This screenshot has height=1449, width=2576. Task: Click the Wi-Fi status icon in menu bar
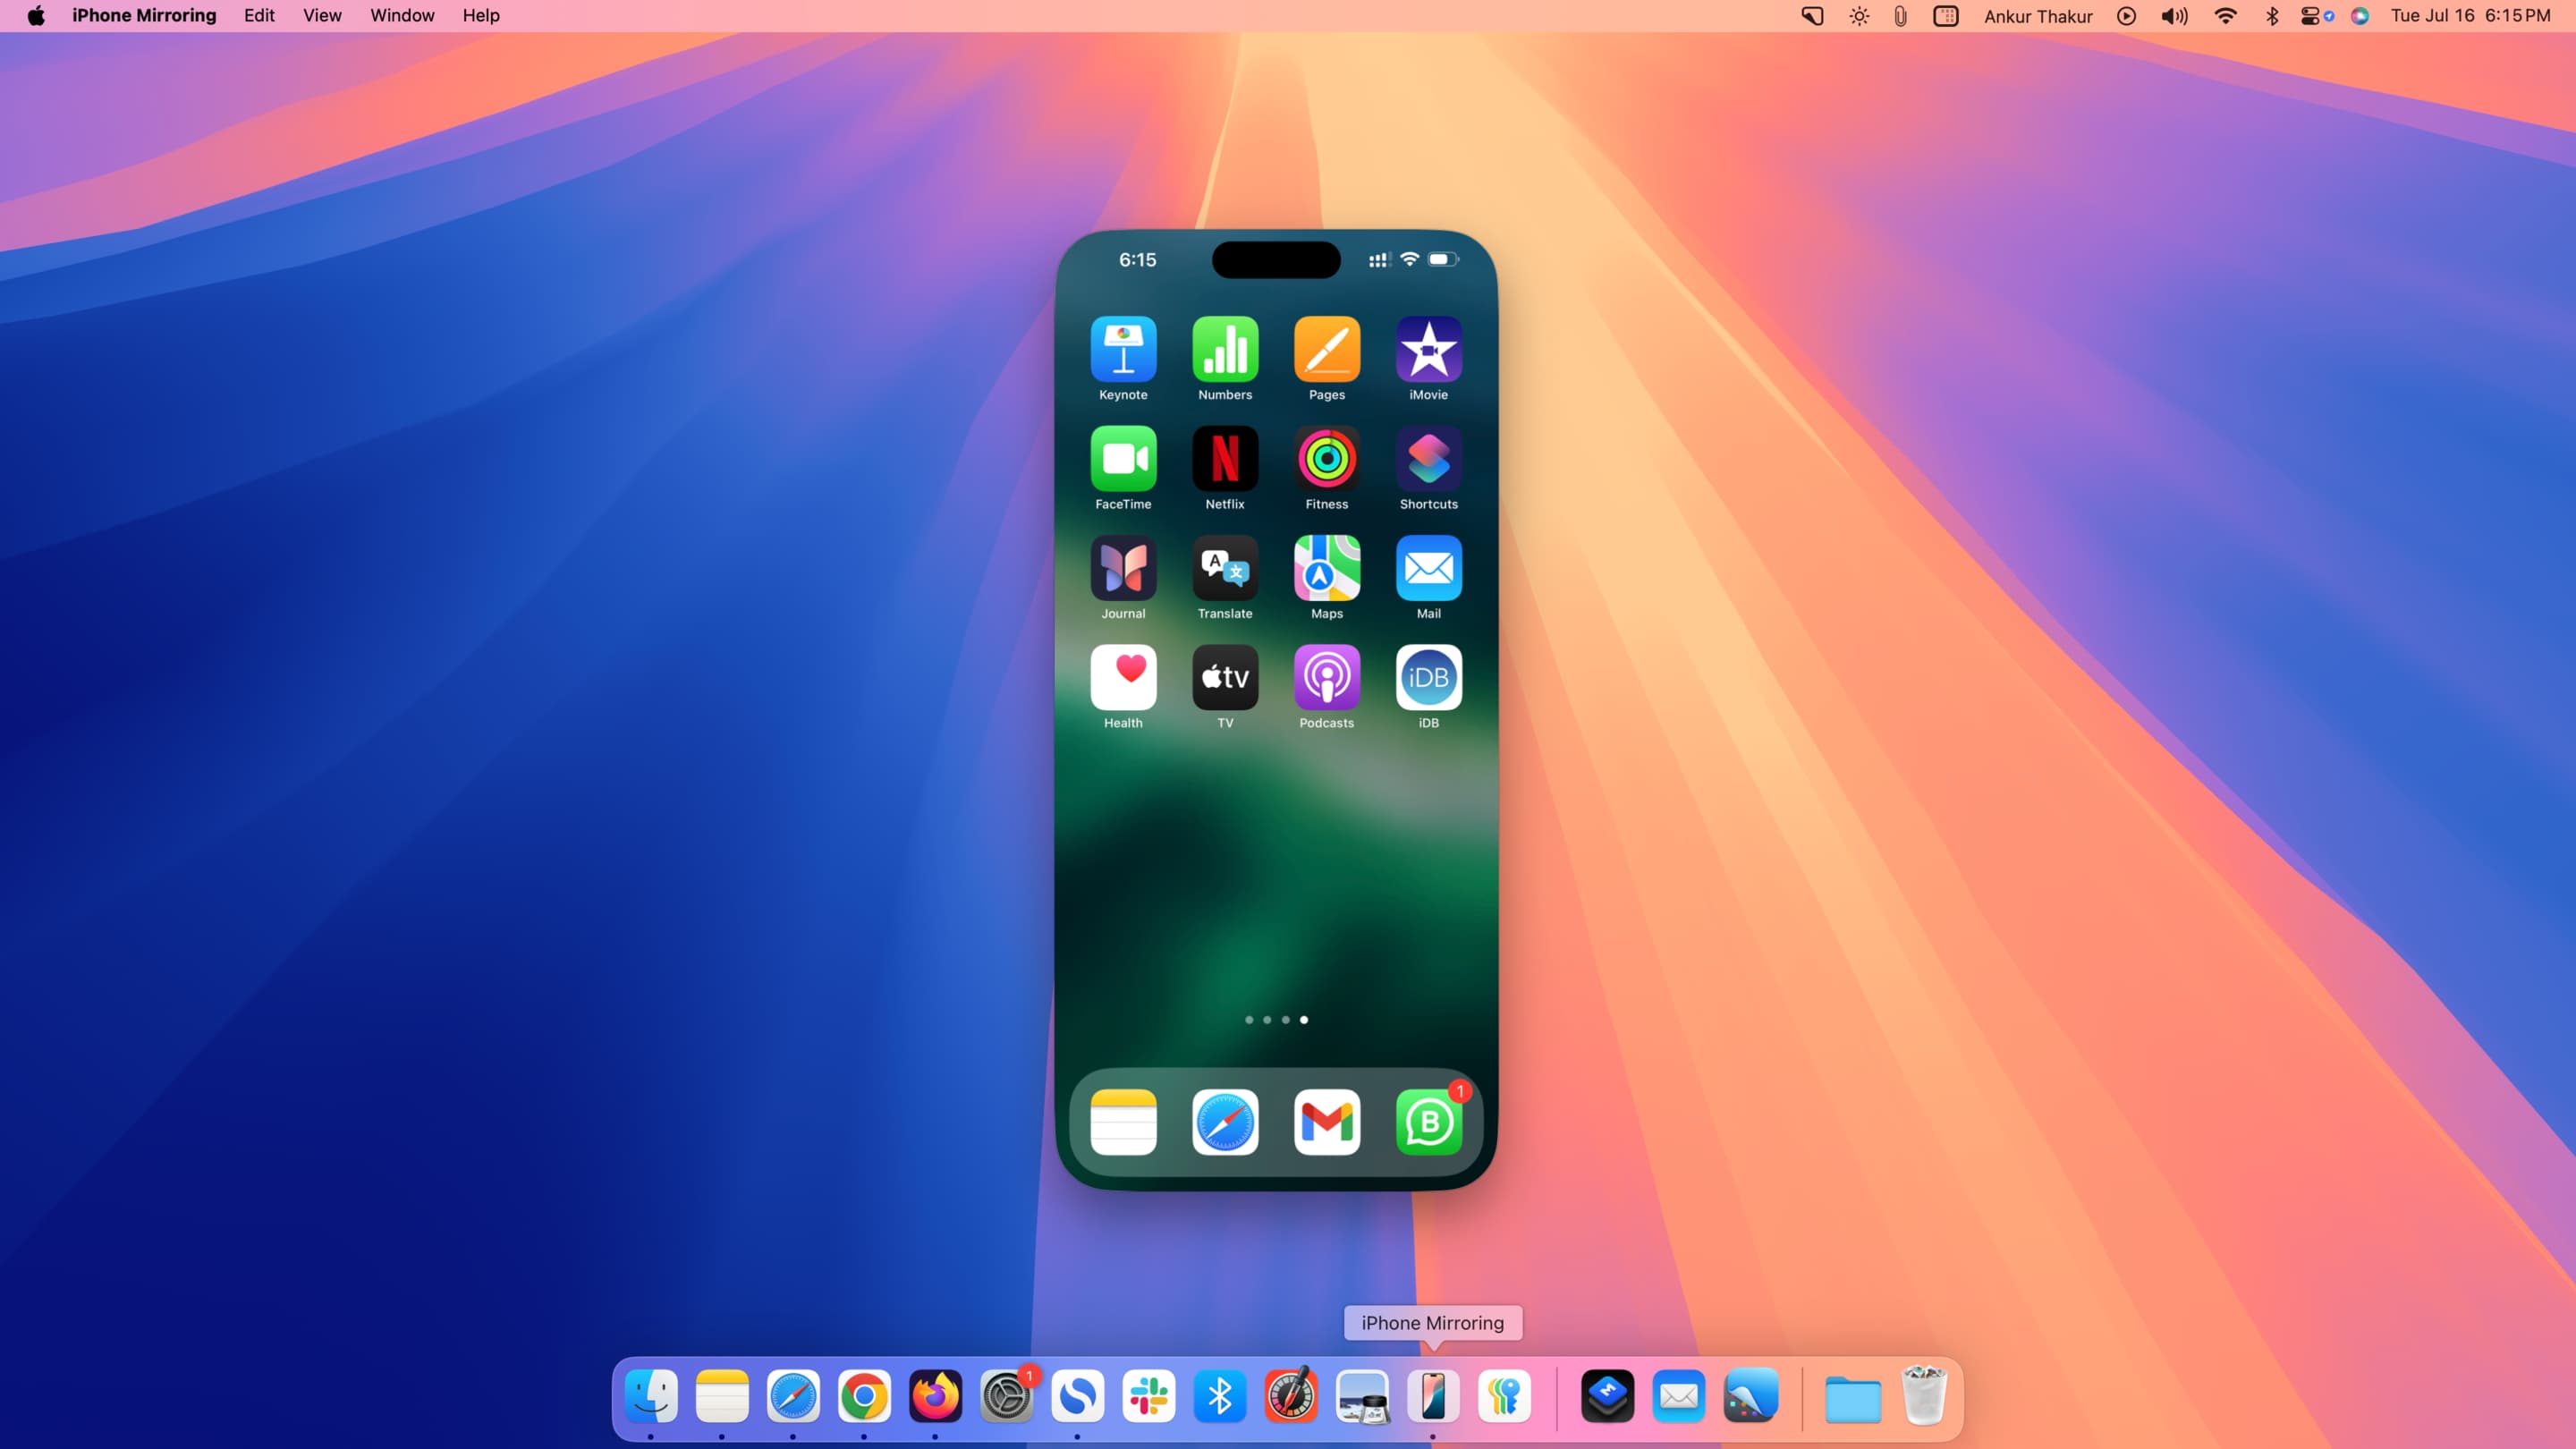(2225, 16)
